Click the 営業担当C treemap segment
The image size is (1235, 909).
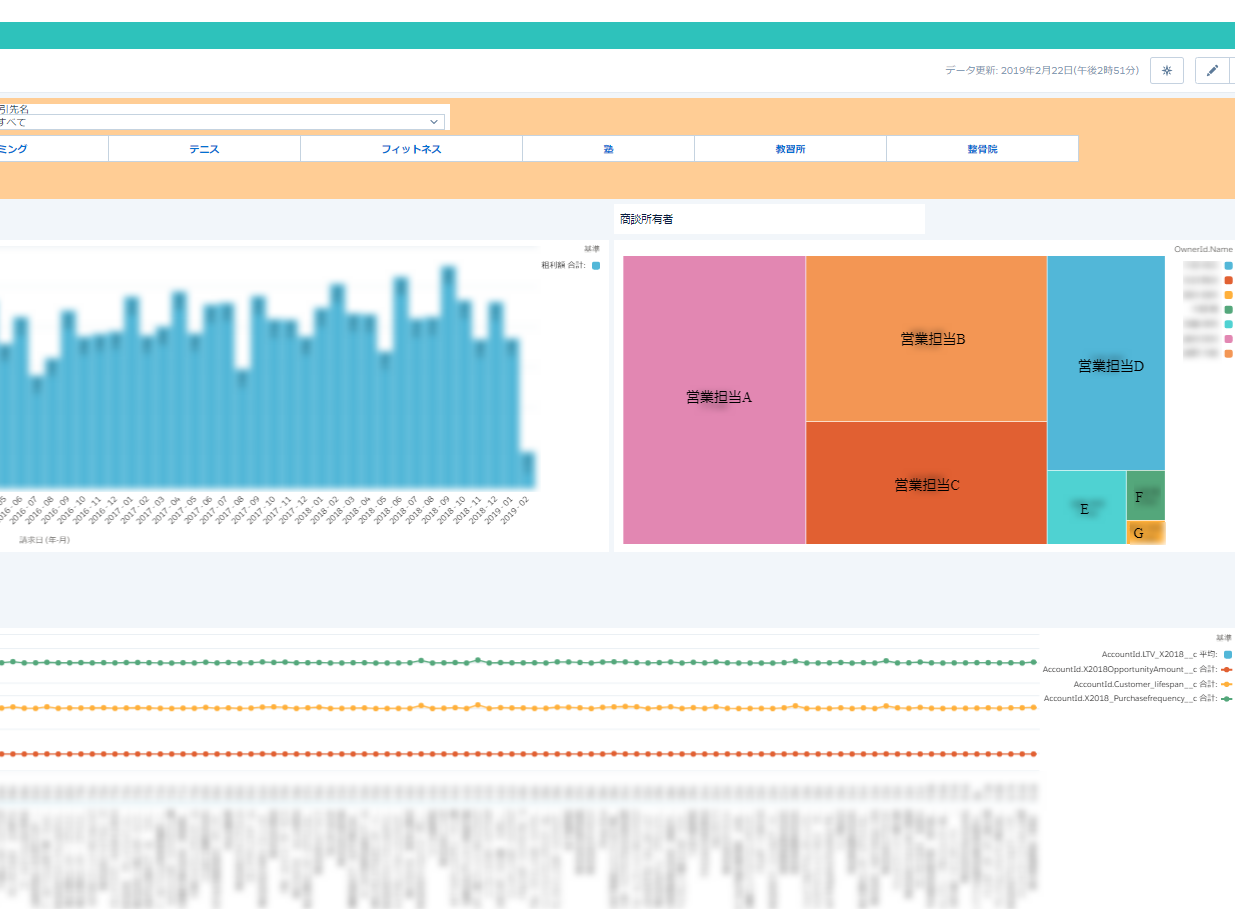point(926,483)
